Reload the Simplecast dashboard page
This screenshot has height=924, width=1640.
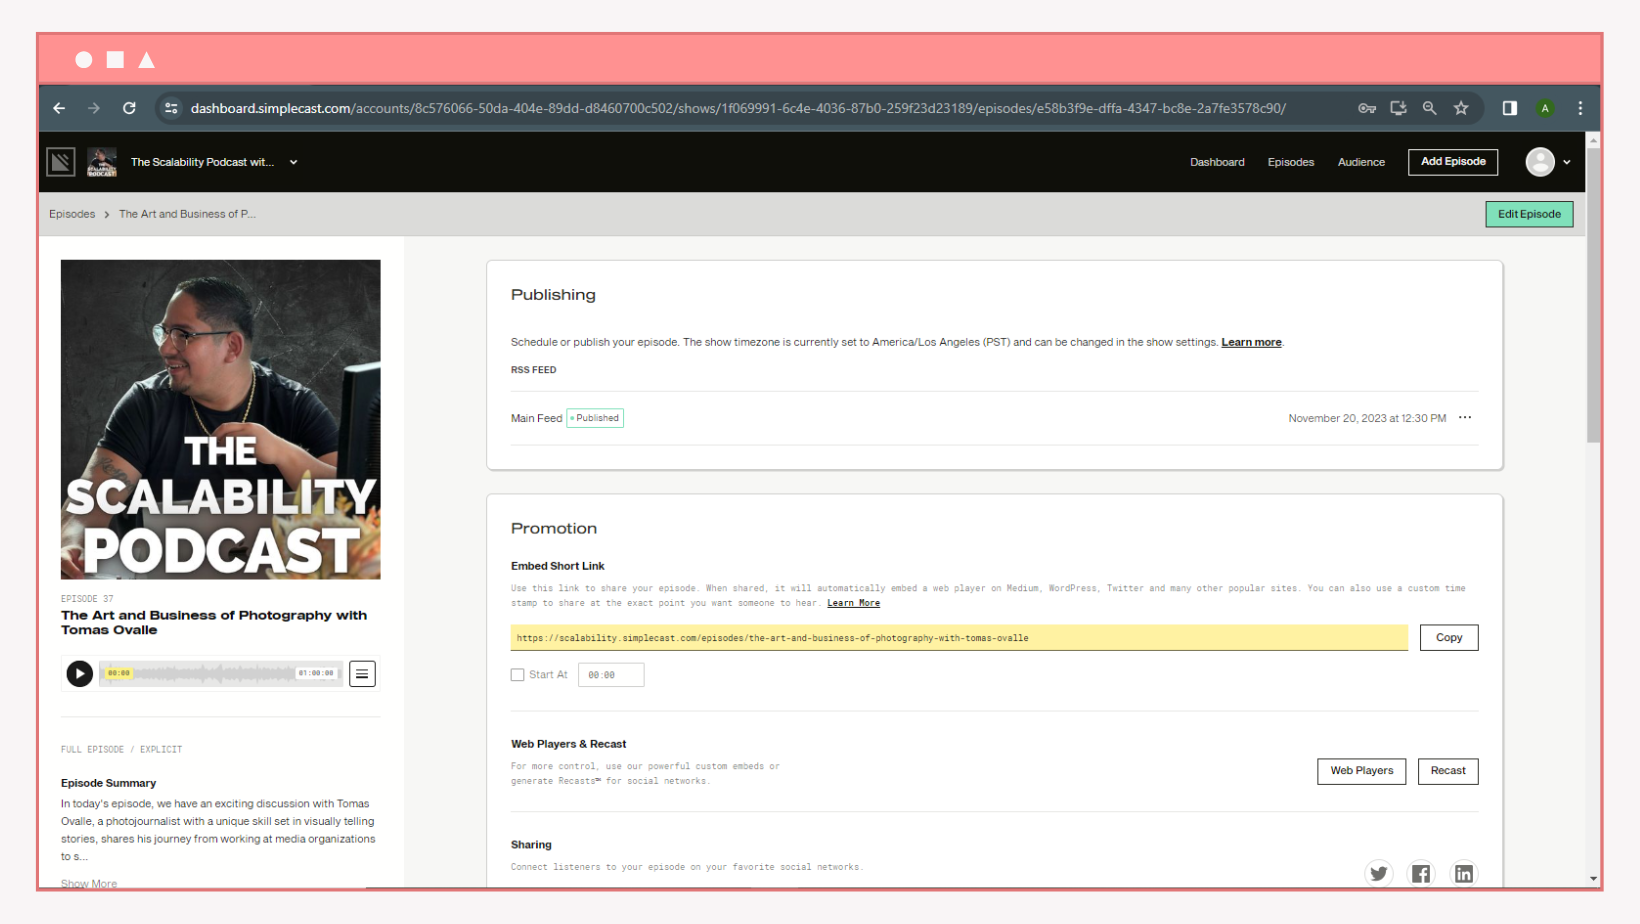coord(129,108)
